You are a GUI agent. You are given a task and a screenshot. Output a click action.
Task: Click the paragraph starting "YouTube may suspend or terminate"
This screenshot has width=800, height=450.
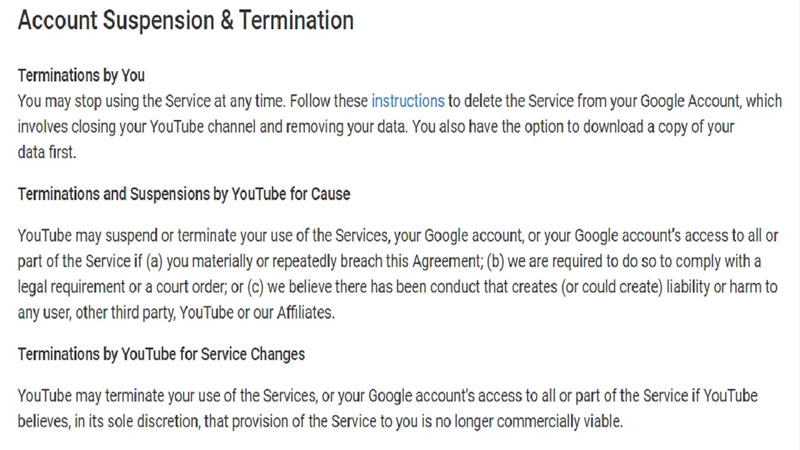(398, 274)
